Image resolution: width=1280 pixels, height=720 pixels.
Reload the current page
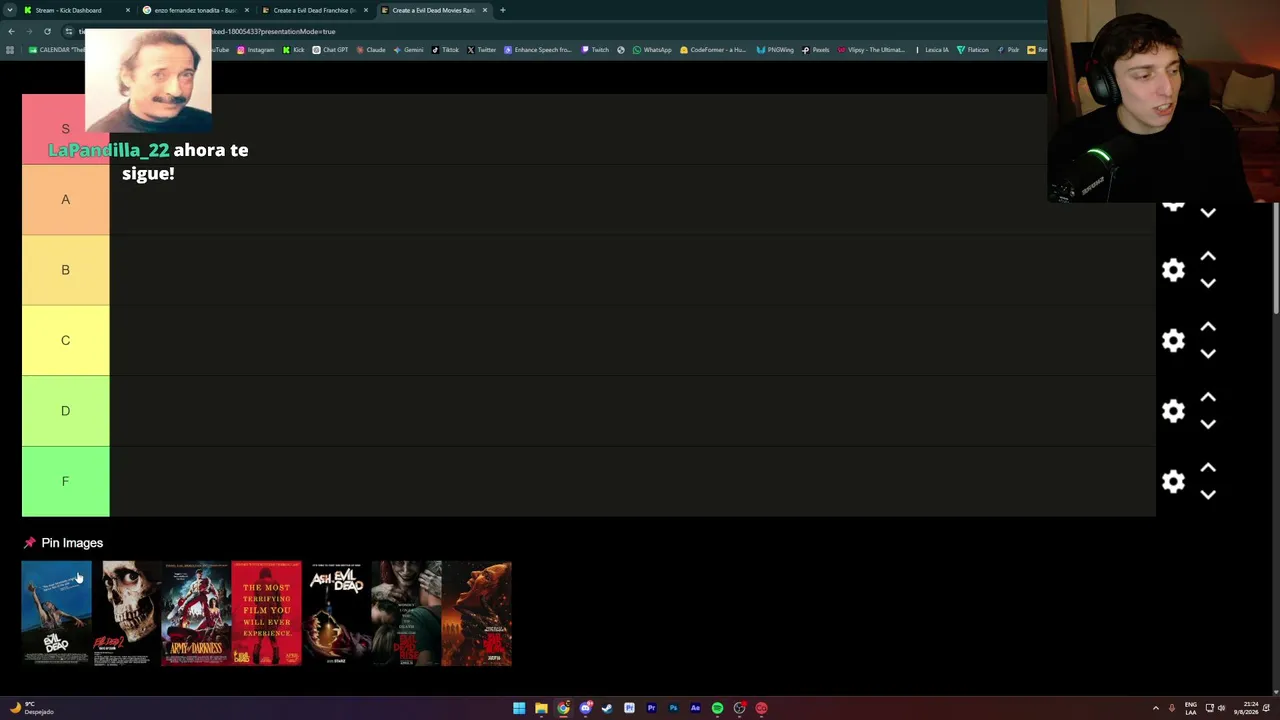point(47,31)
